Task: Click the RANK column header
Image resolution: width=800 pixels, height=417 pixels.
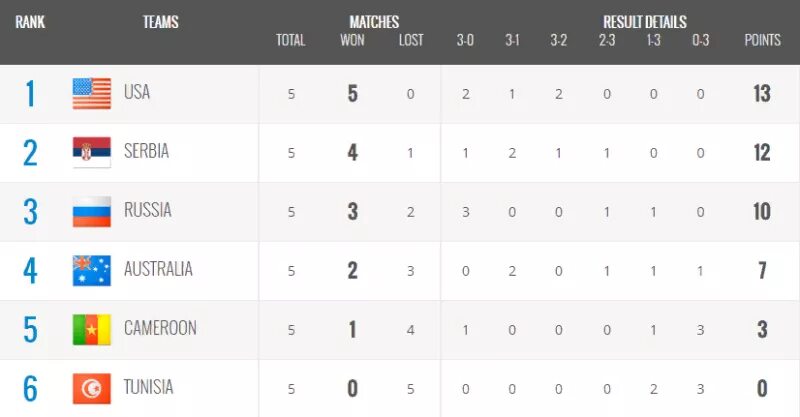Action: [30, 22]
